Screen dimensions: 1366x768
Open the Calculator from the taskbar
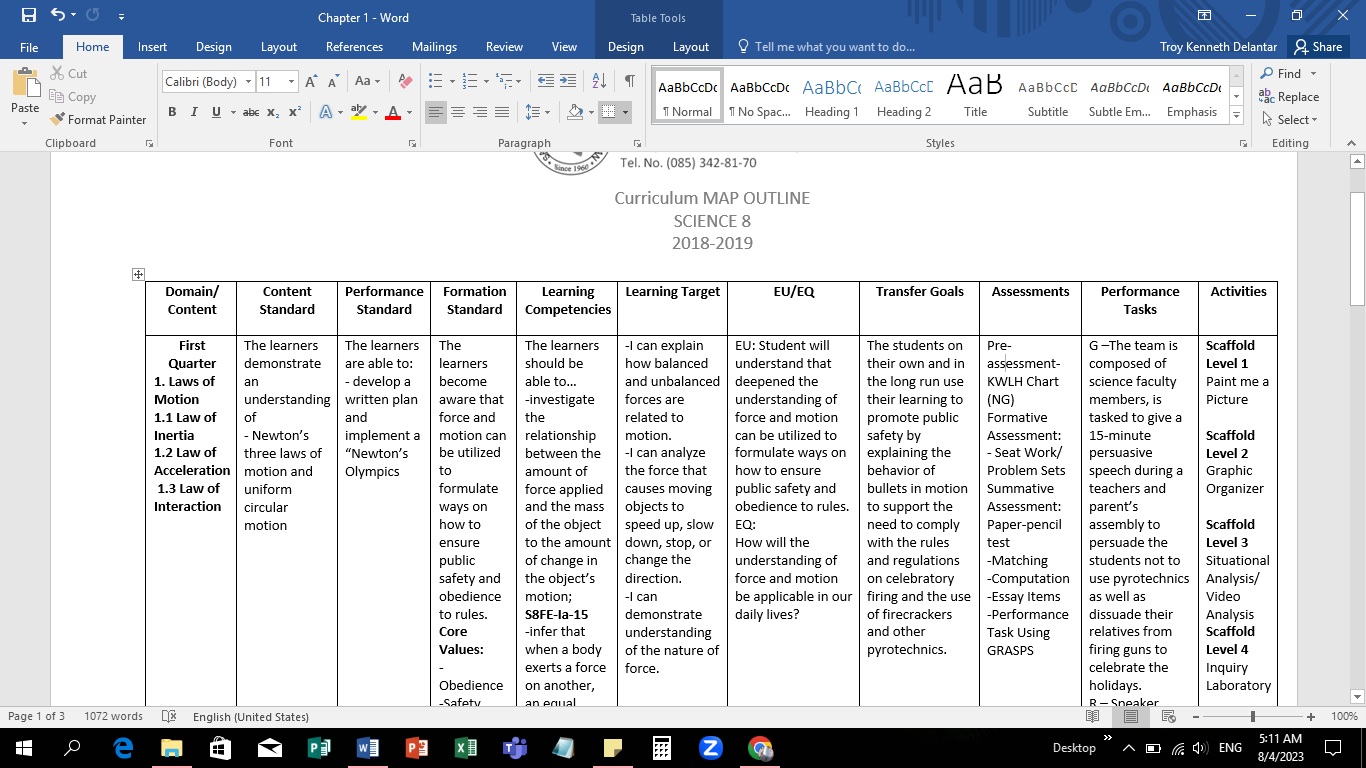click(x=661, y=747)
